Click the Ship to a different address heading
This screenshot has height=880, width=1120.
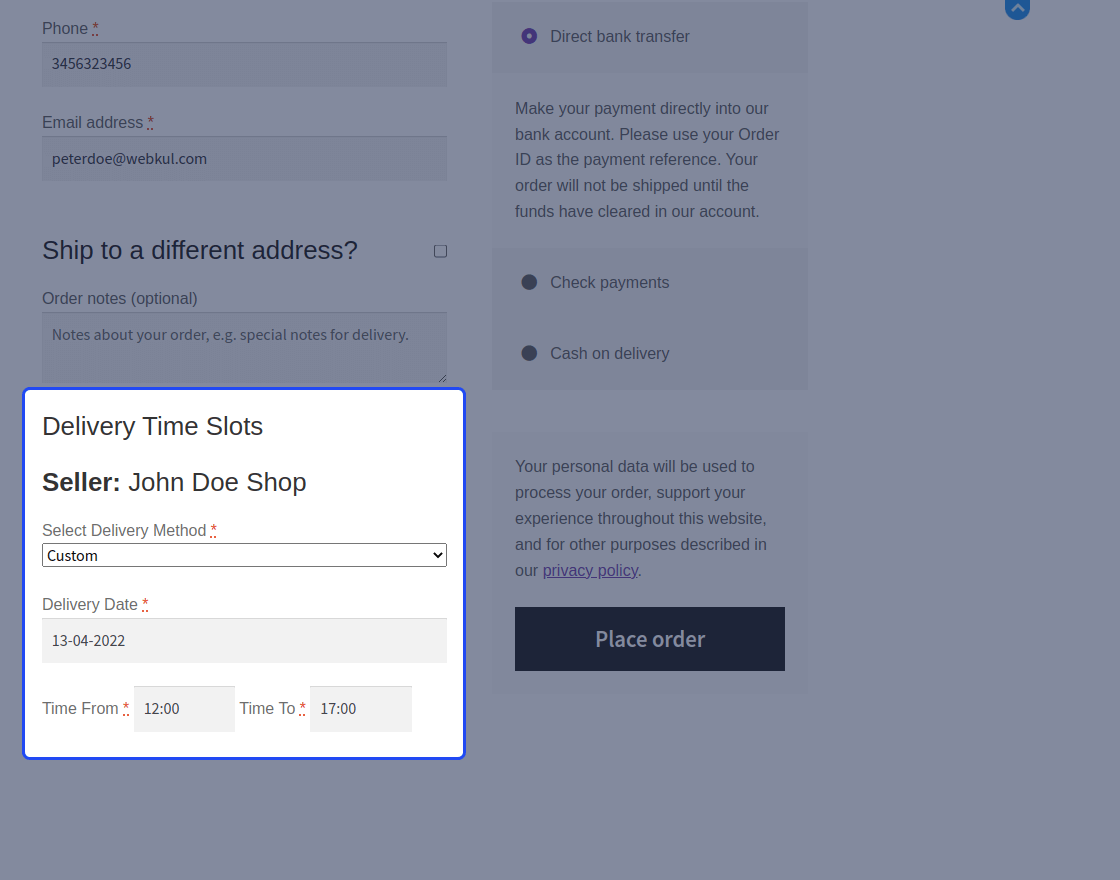[200, 251]
